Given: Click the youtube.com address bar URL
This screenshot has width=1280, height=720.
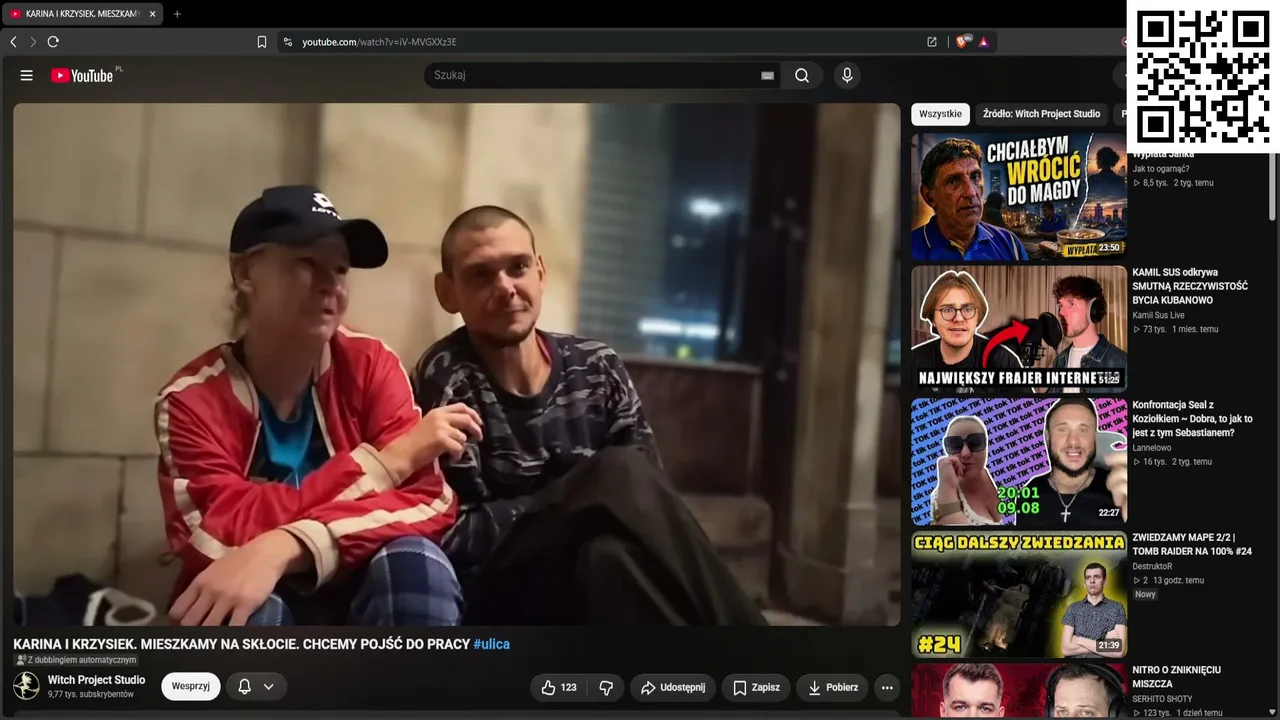Looking at the screenshot, I should 380,42.
